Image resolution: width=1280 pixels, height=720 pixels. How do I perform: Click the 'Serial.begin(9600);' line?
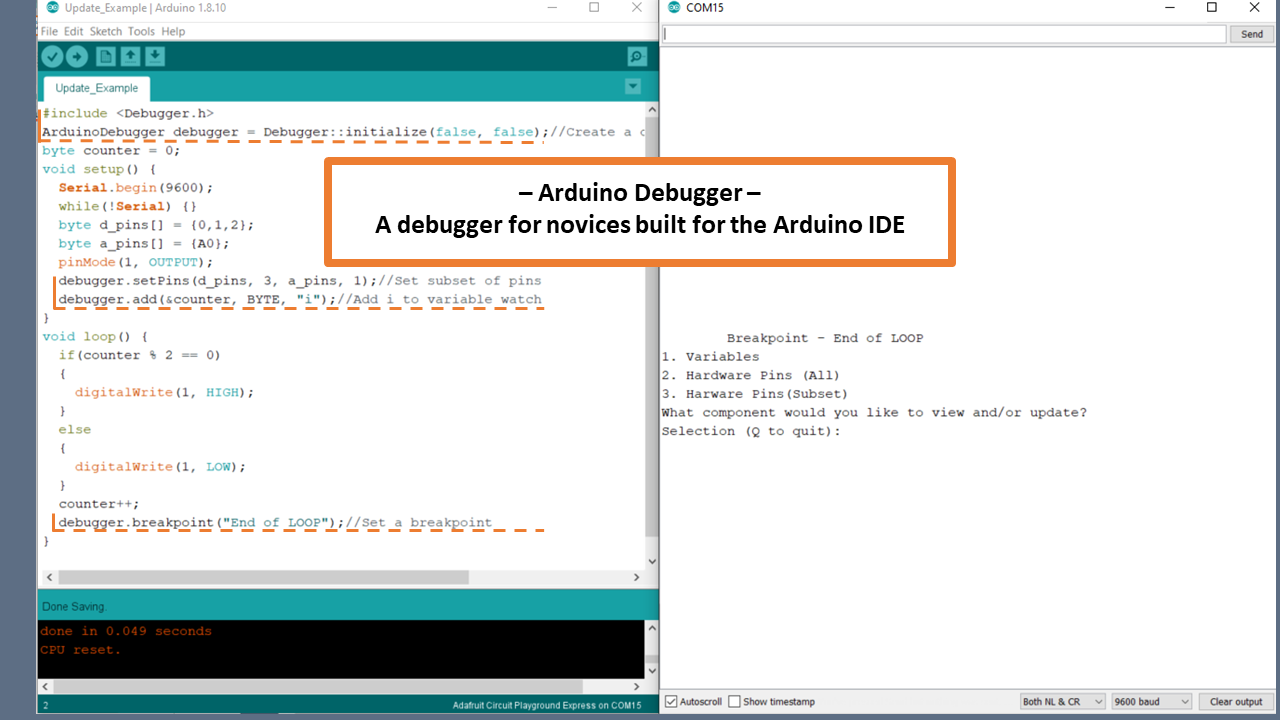pos(136,187)
